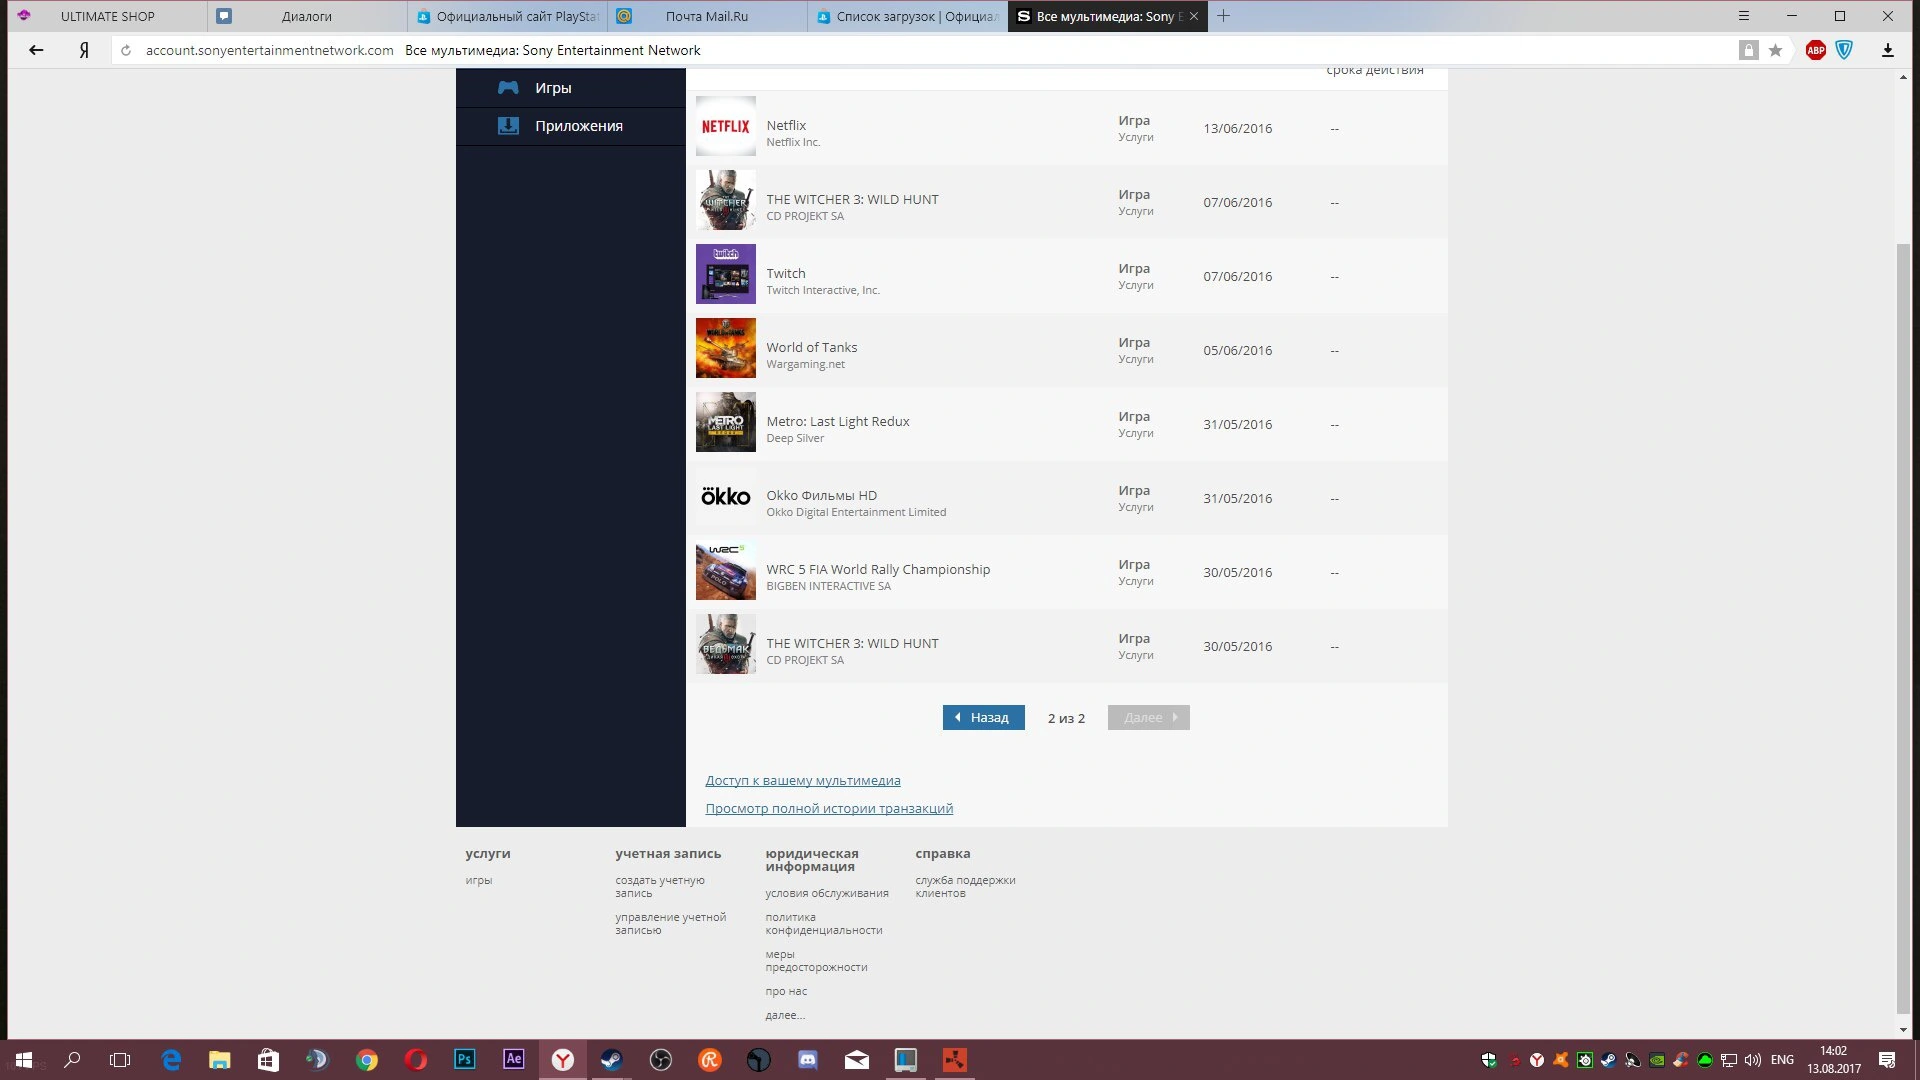Viewport: 1920px width, 1080px height.
Task: Click the 'Okko Фильмы HD' title
Action: coord(822,495)
